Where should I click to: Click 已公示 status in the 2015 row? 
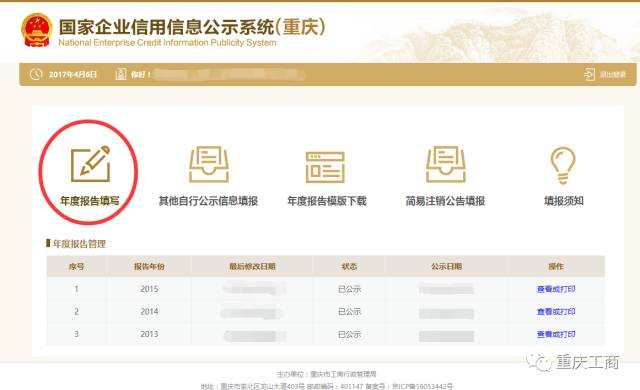349,289
